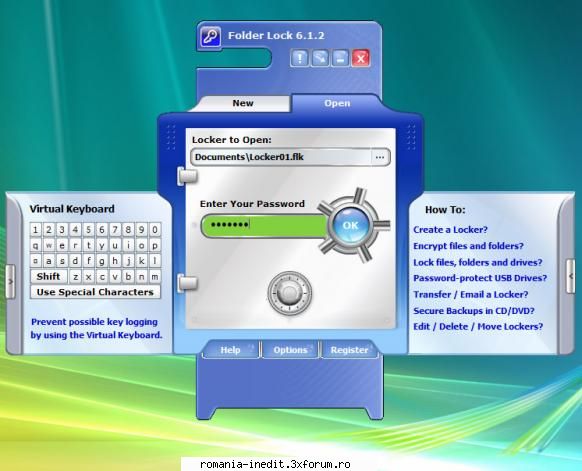
Task: Click the f key on virtual keyboard
Action: coord(89,261)
